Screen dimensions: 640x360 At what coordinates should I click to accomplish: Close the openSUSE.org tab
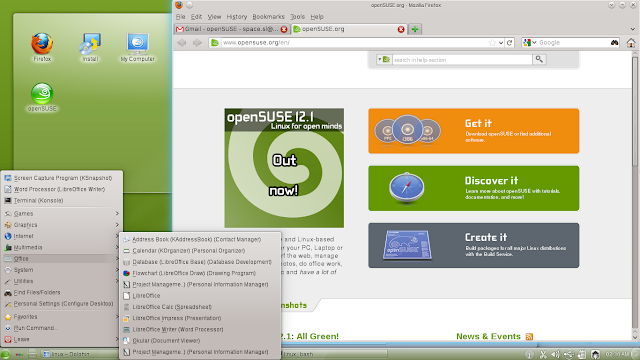point(401,29)
